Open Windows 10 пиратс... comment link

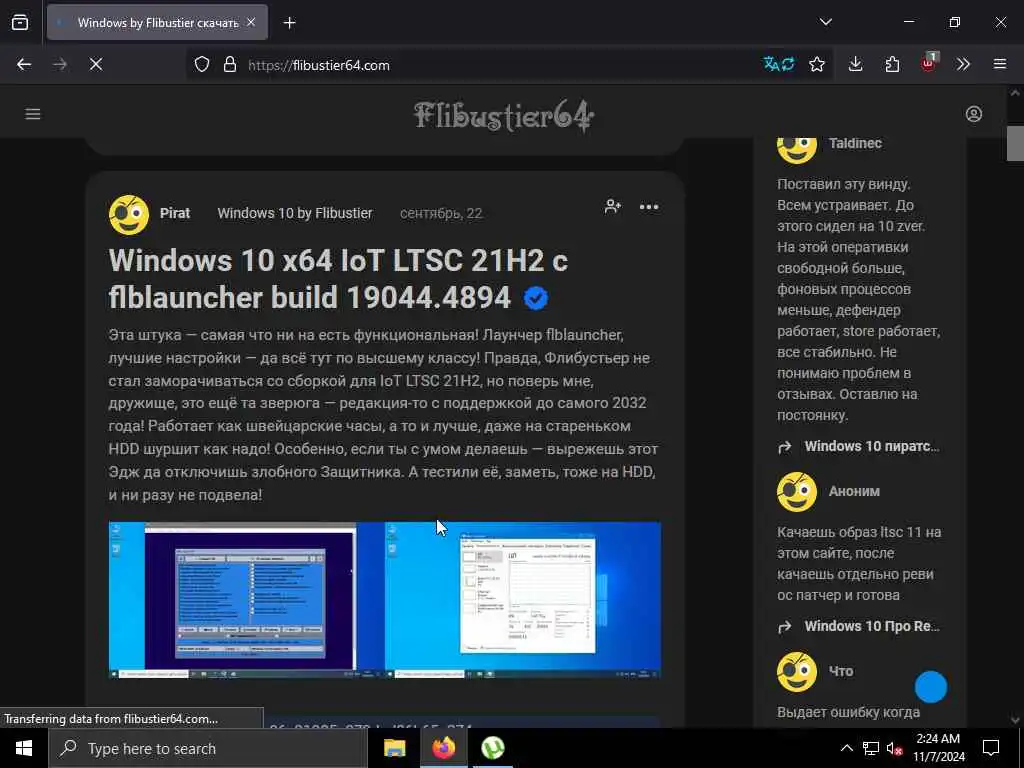coord(872,447)
